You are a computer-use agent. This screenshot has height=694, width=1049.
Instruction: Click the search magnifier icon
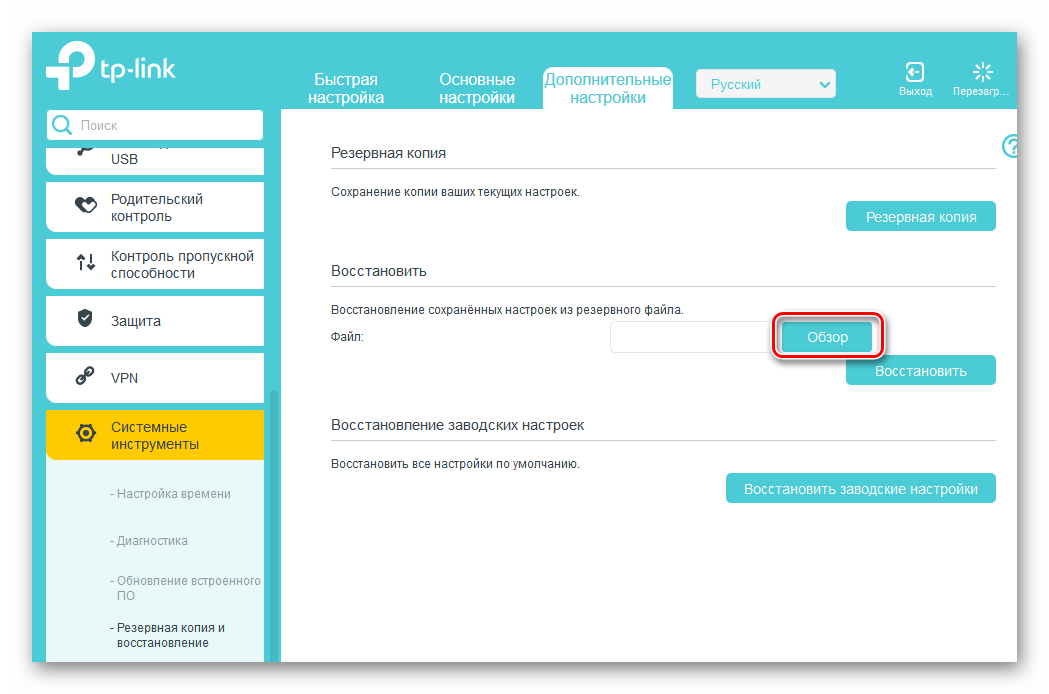(x=62, y=124)
